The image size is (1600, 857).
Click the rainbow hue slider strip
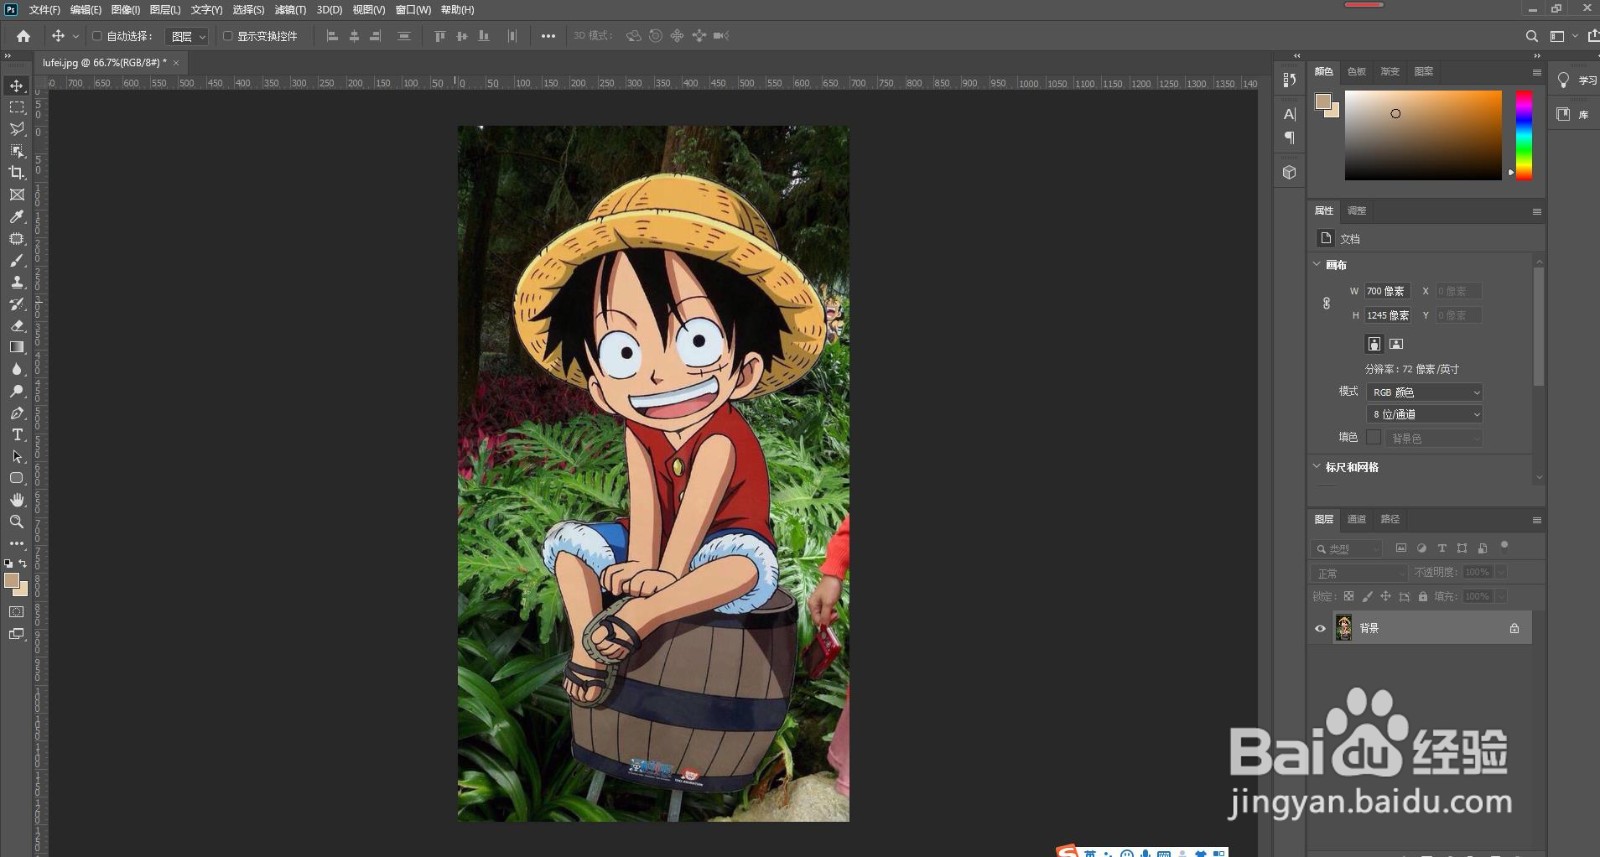coord(1524,135)
